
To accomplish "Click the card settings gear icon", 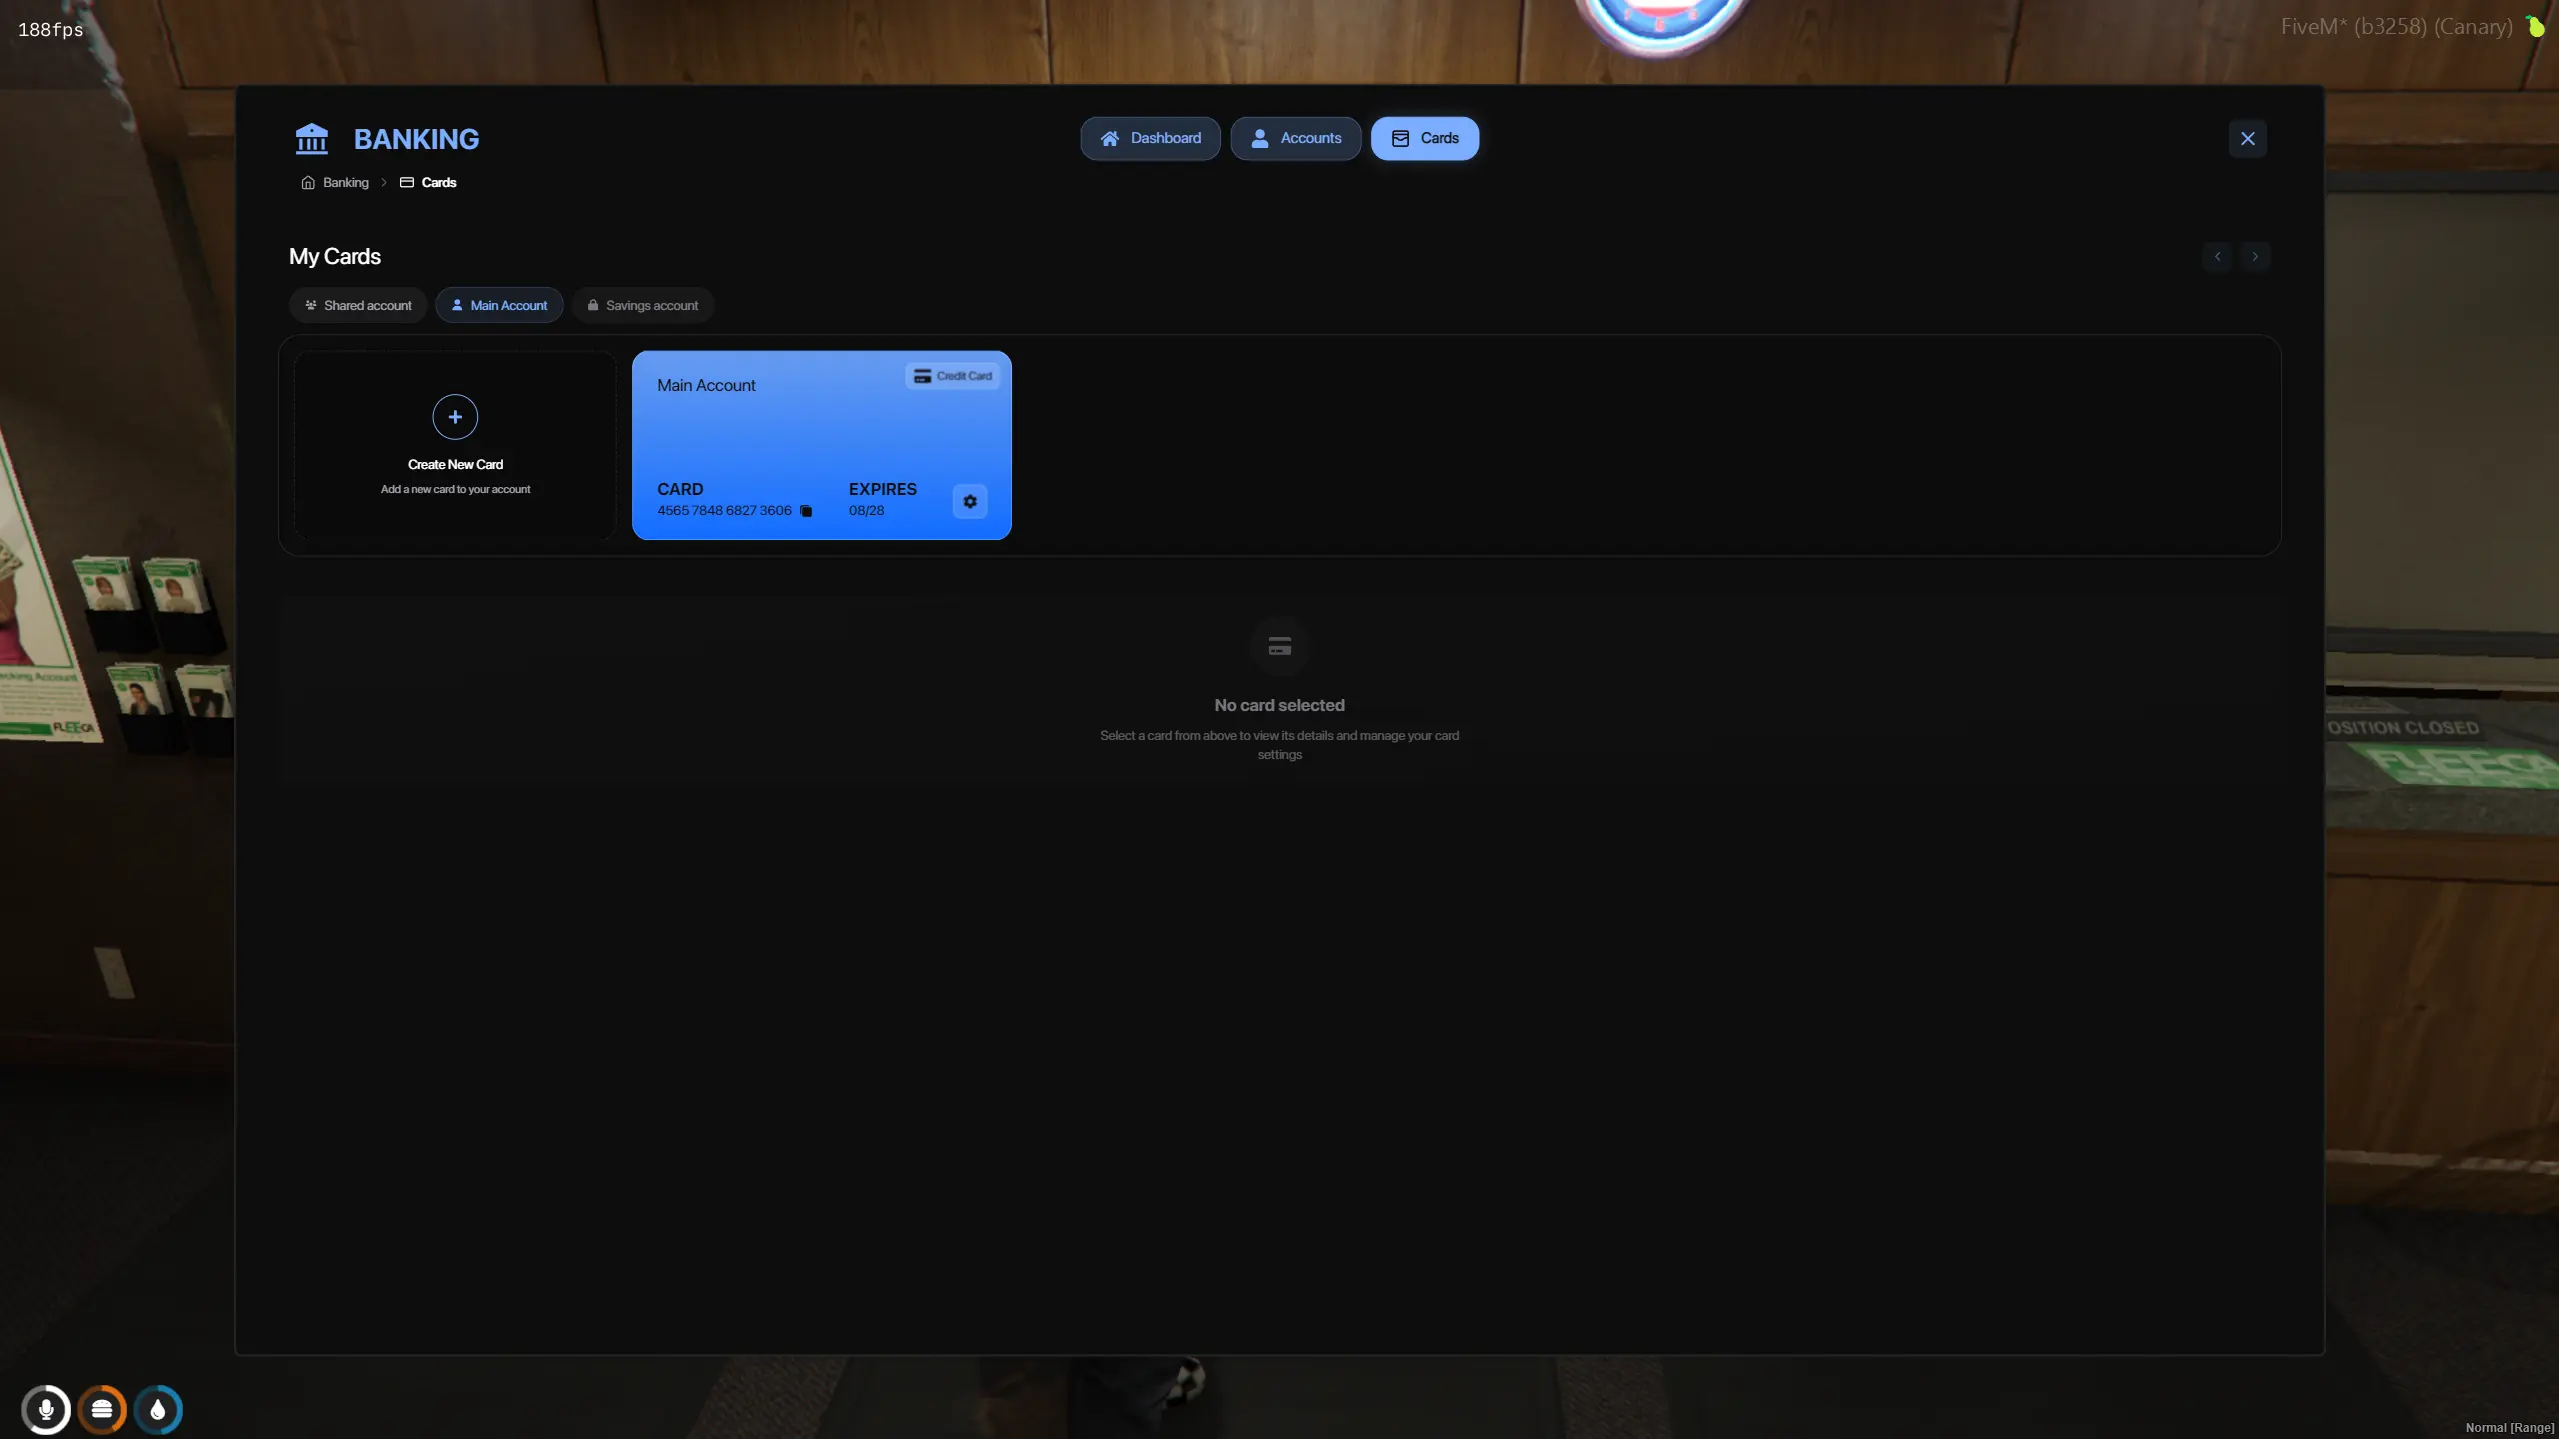I will [969, 501].
